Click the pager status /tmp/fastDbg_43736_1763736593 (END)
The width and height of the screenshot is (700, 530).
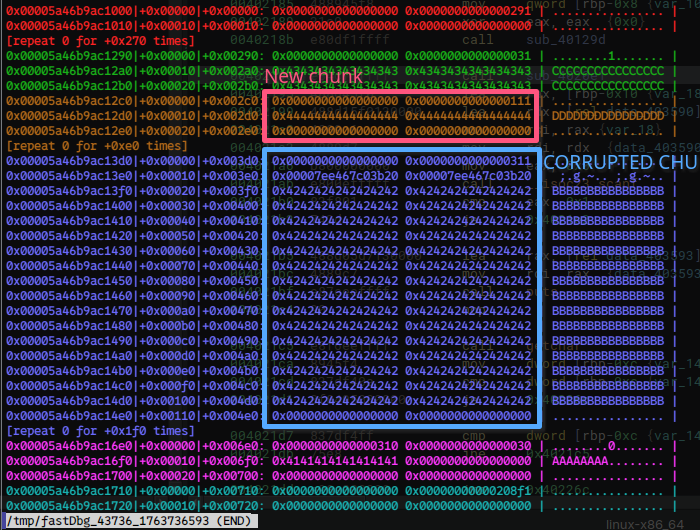click(x=129, y=521)
